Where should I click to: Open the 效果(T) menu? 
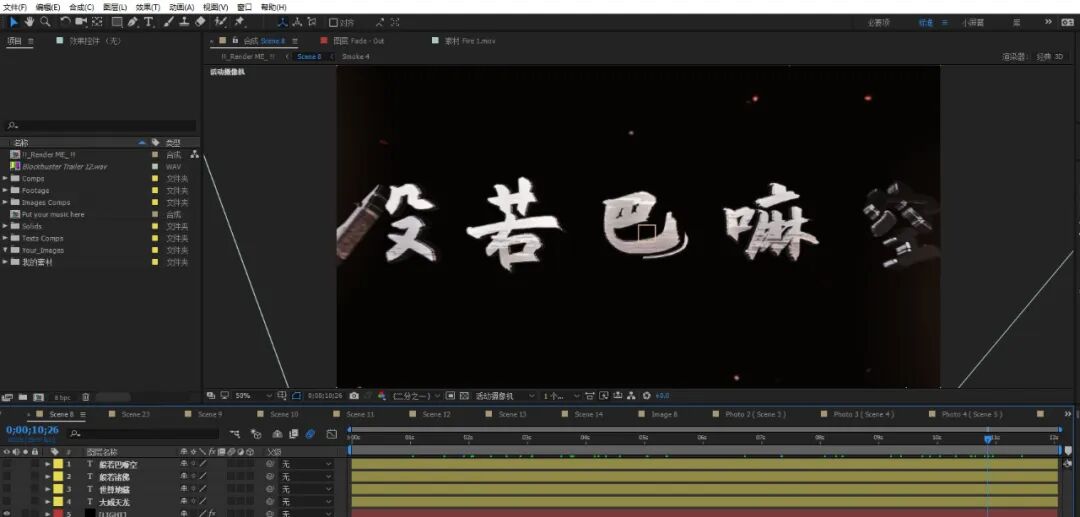point(147,7)
